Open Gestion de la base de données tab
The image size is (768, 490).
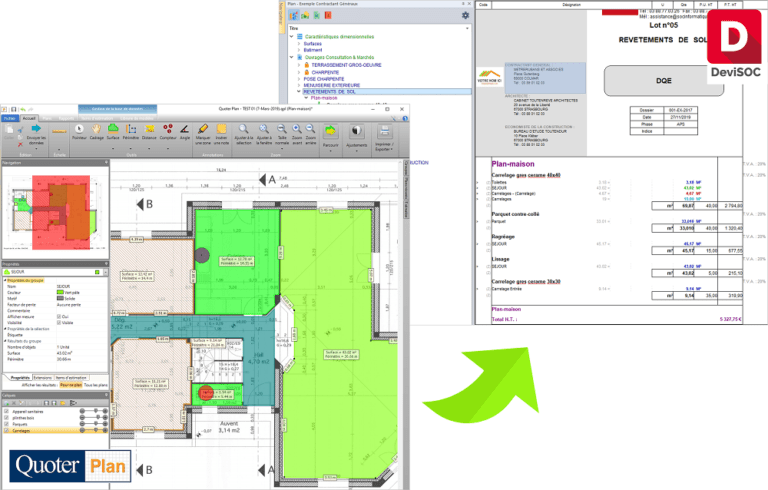pyautogui.click(x=118, y=109)
